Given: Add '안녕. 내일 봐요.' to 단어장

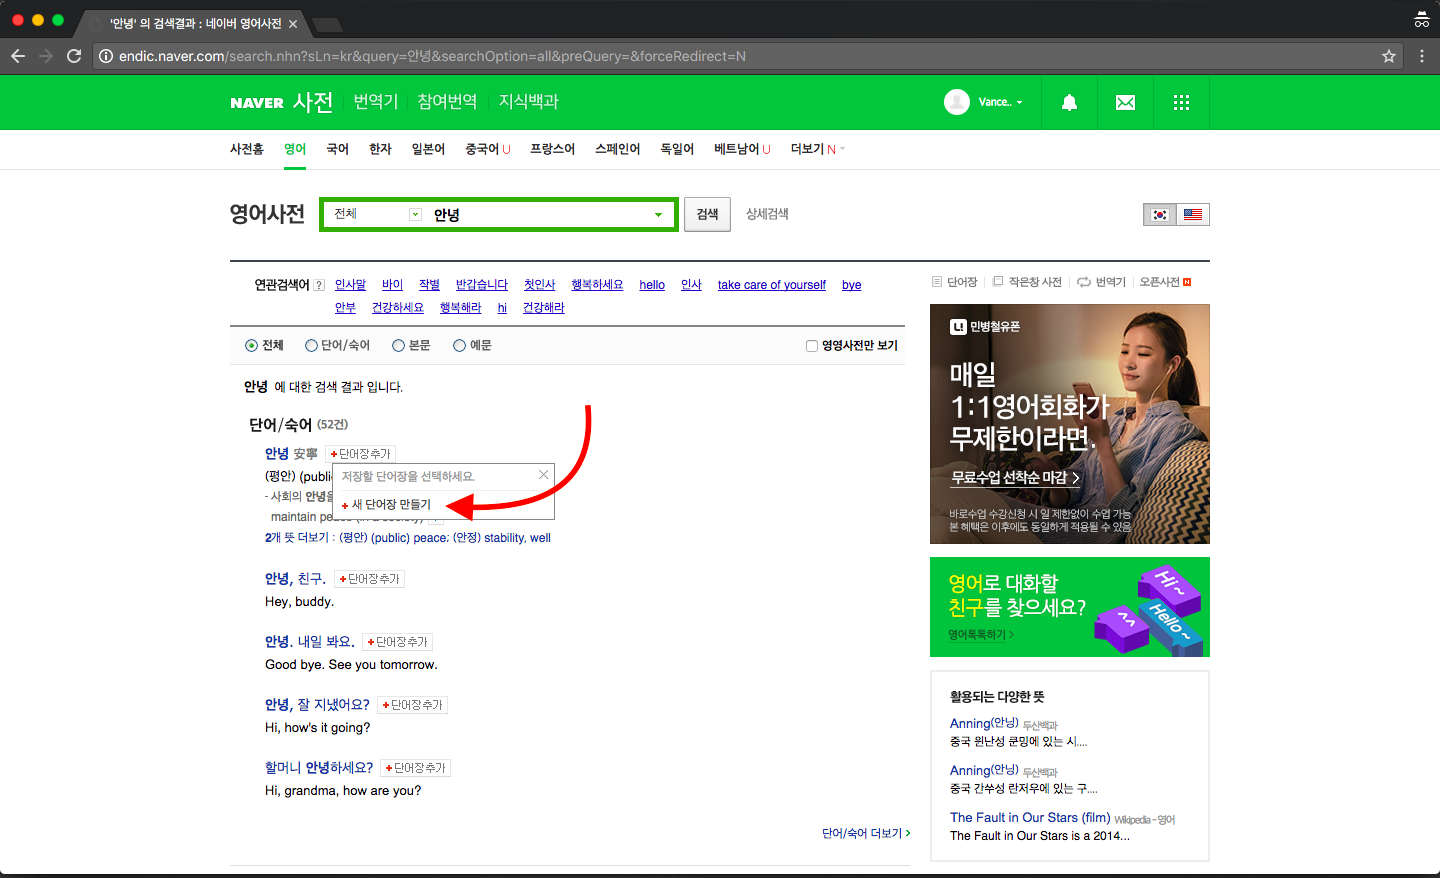Looking at the screenshot, I should (x=397, y=642).
